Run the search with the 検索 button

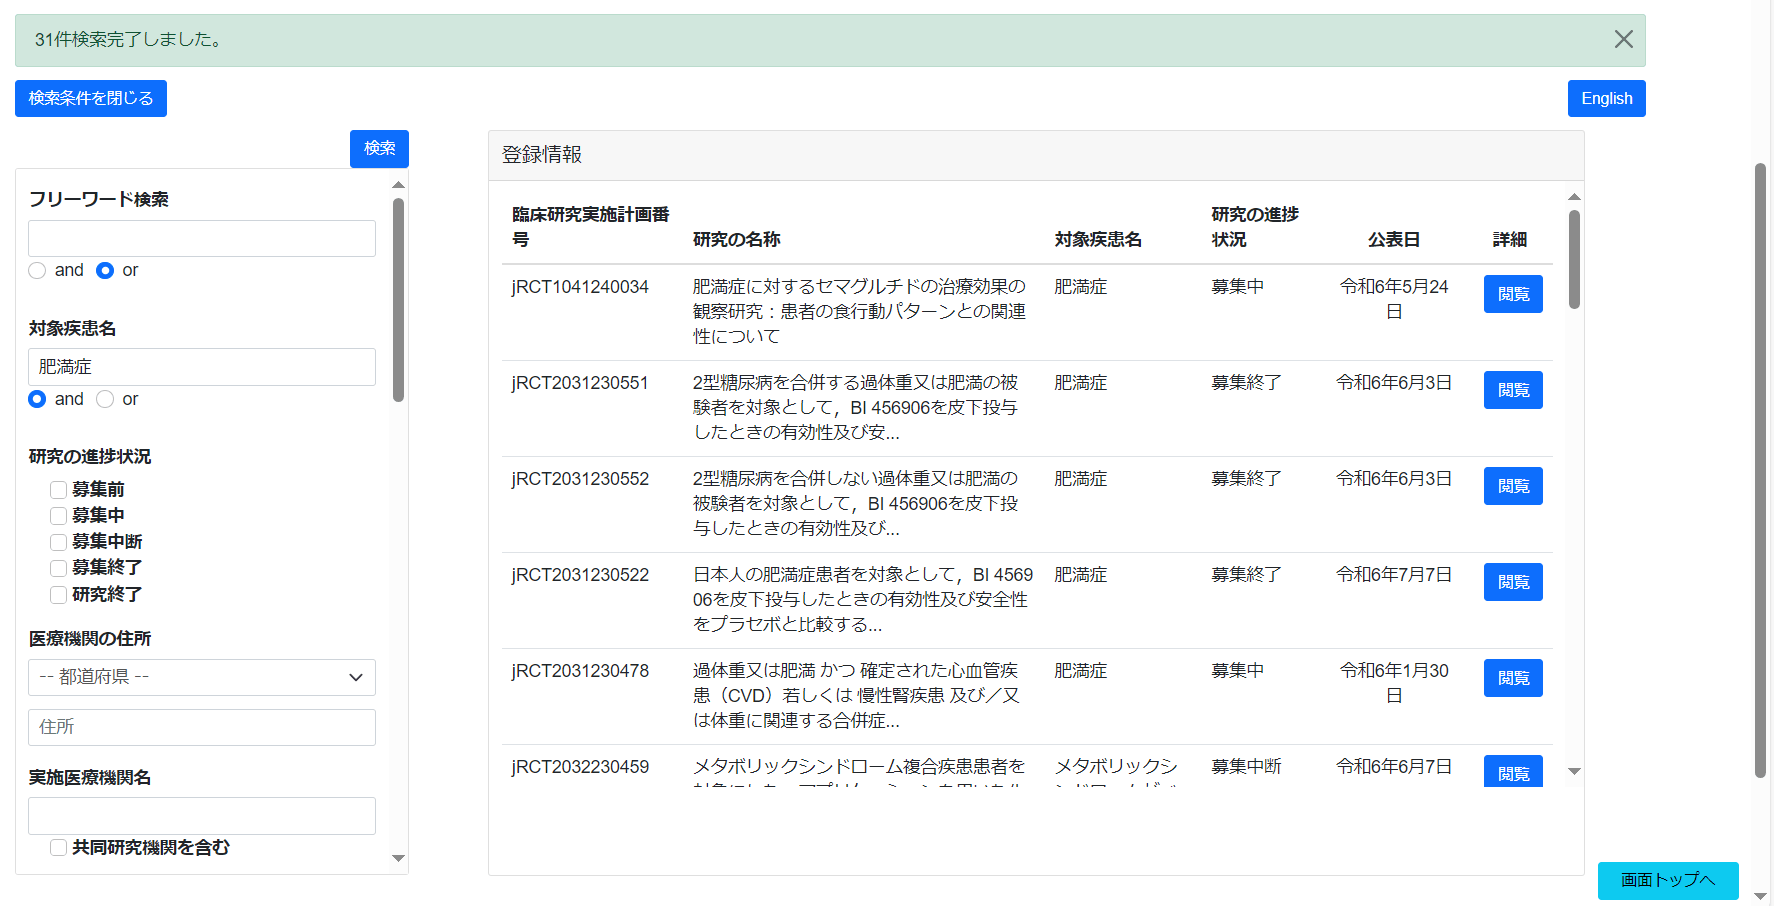[378, 148]
